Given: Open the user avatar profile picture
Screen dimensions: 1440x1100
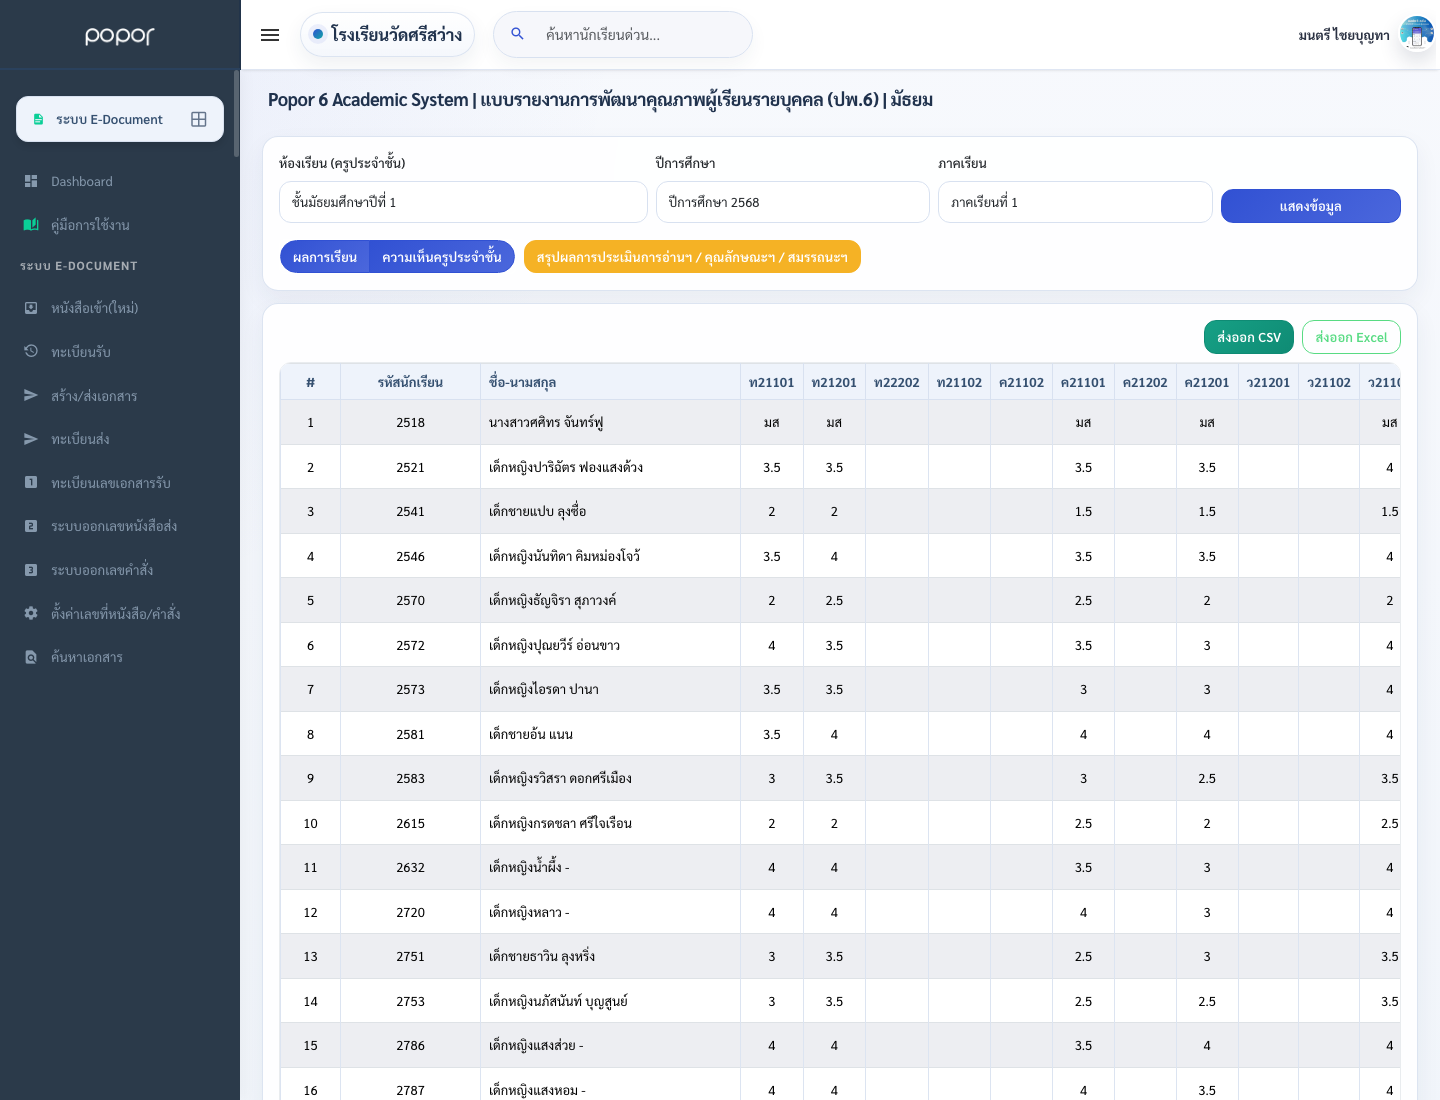Looking at the screenshot, I should coord(1417,35).
